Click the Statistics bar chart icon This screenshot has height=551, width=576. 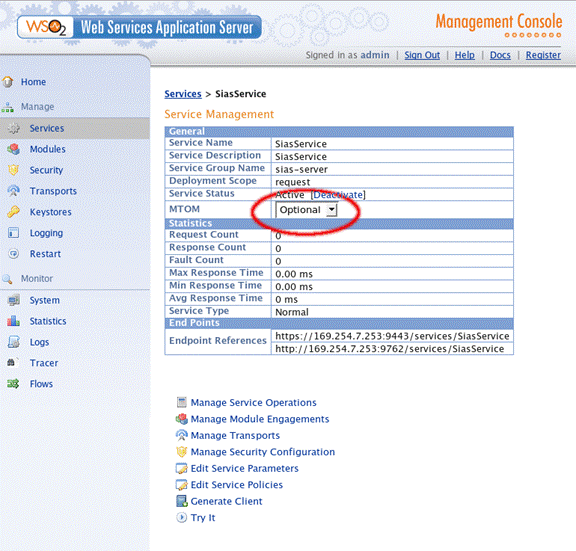pos(14,321)
